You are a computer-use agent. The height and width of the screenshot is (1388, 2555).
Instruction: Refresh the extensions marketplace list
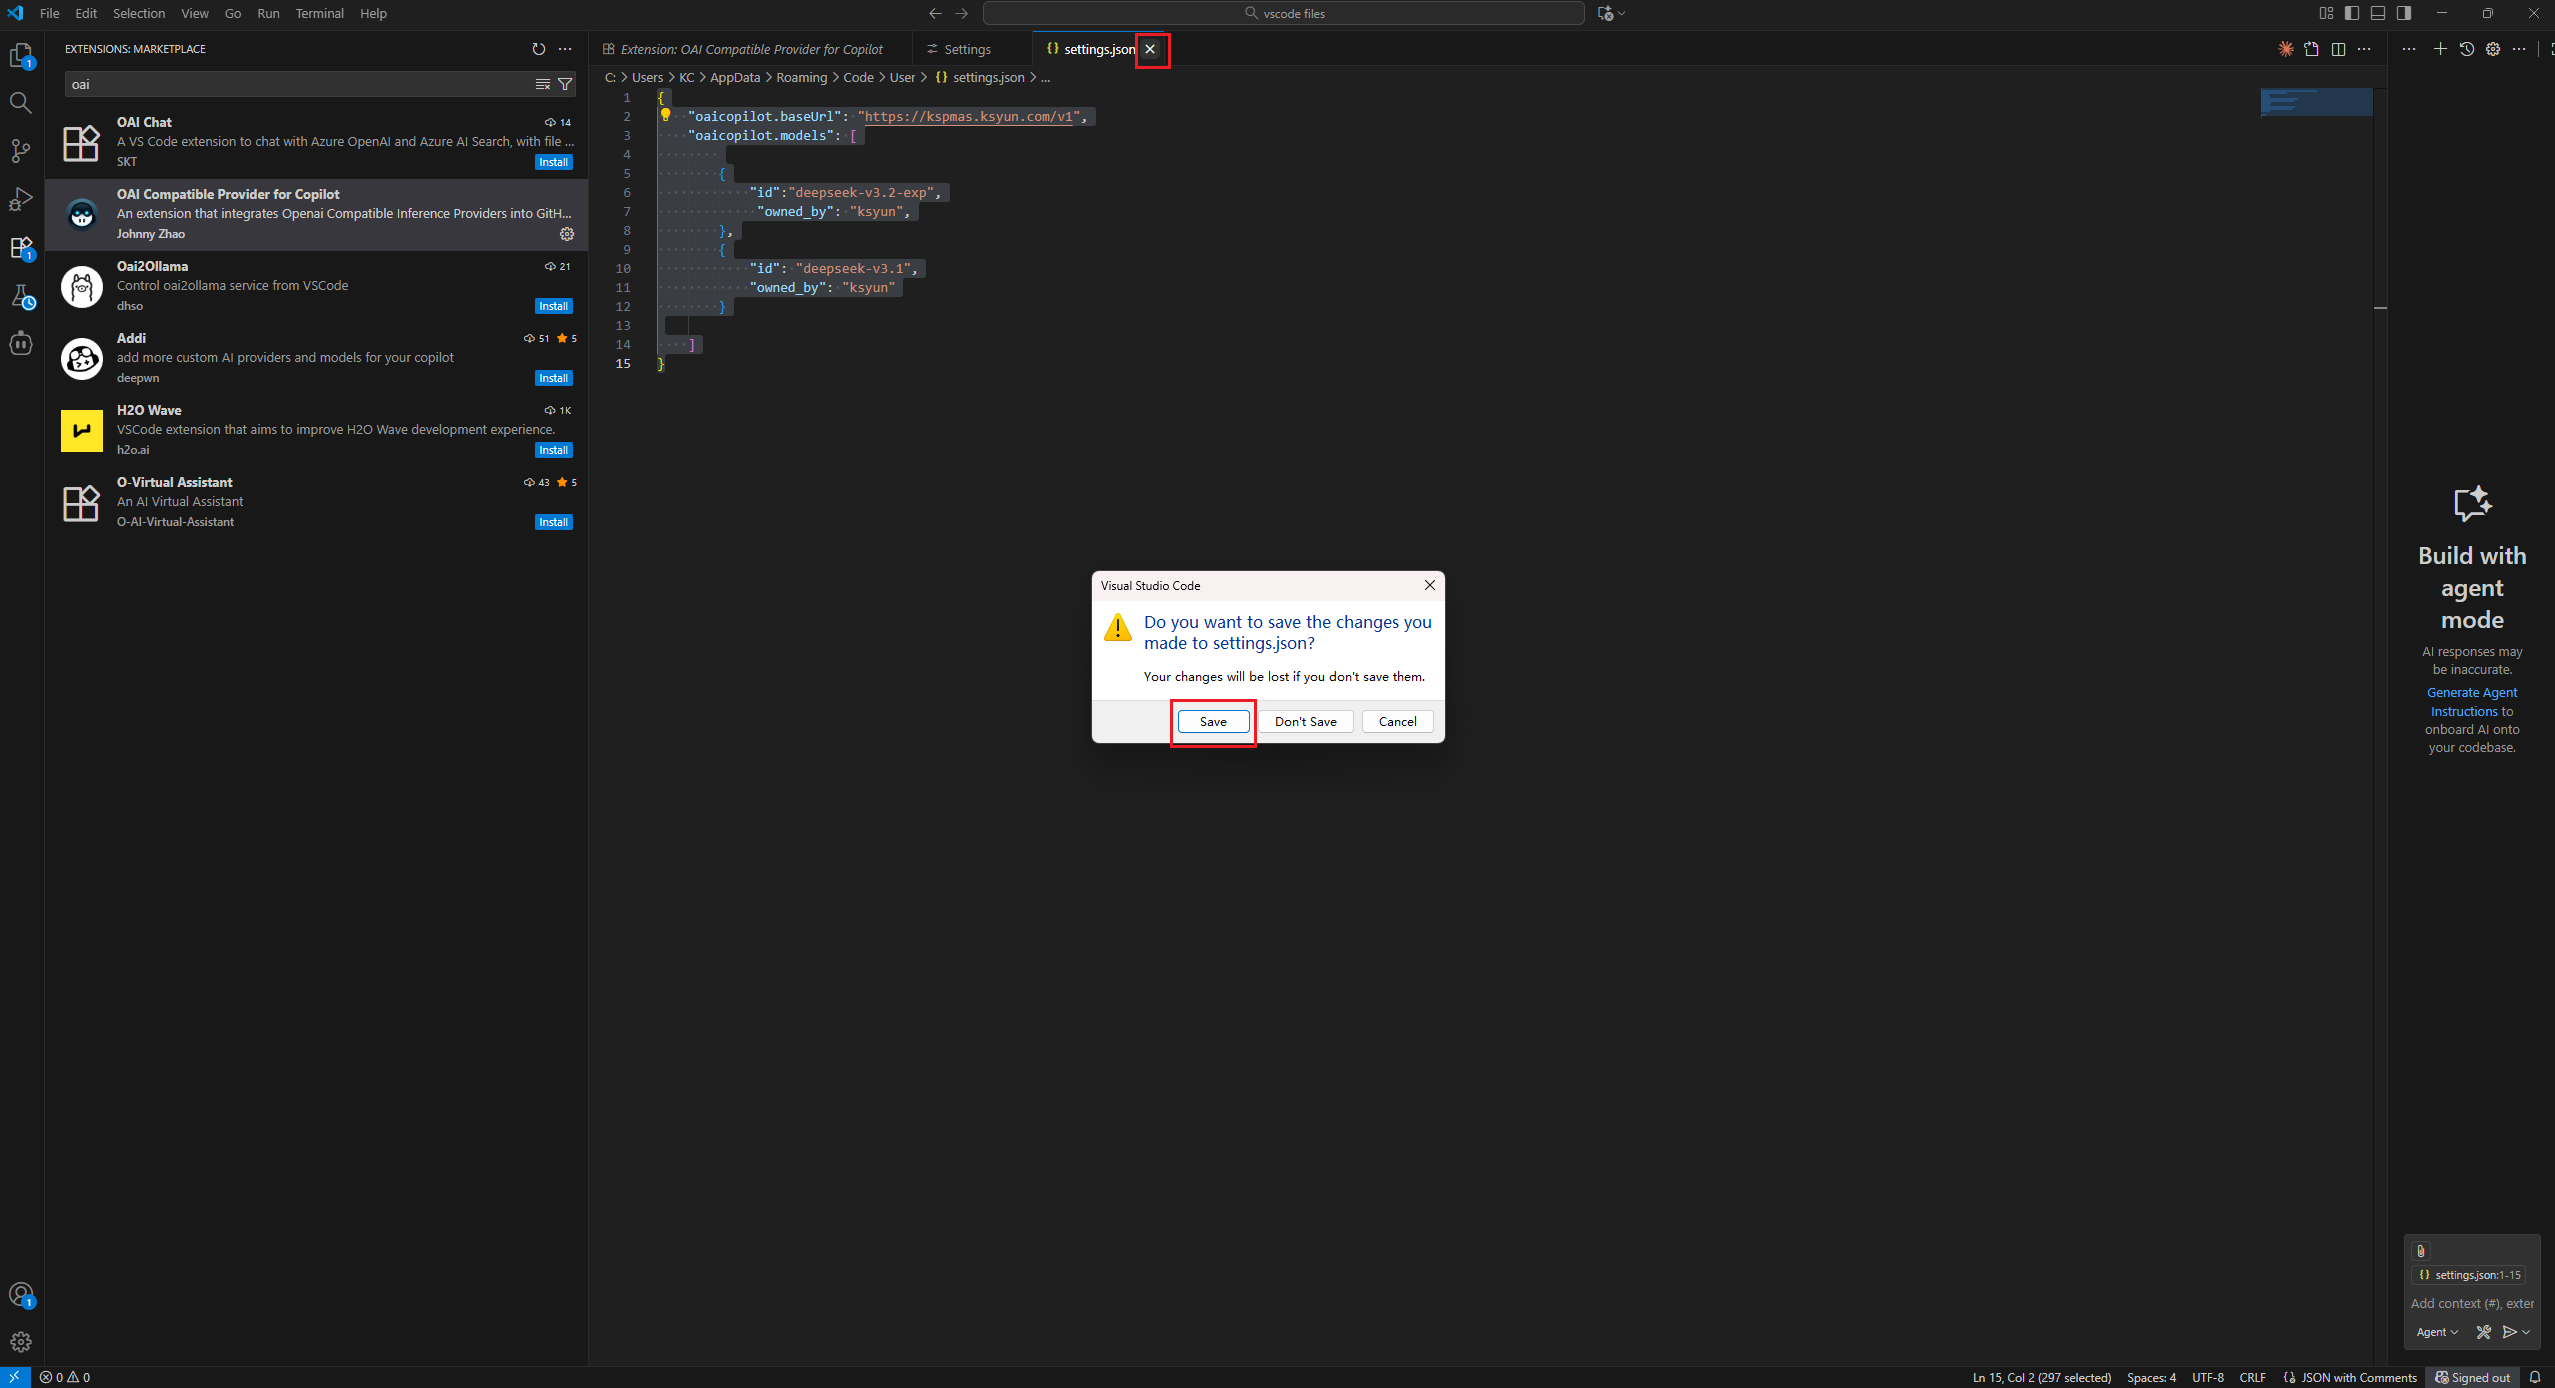click(x=539, y=49)
